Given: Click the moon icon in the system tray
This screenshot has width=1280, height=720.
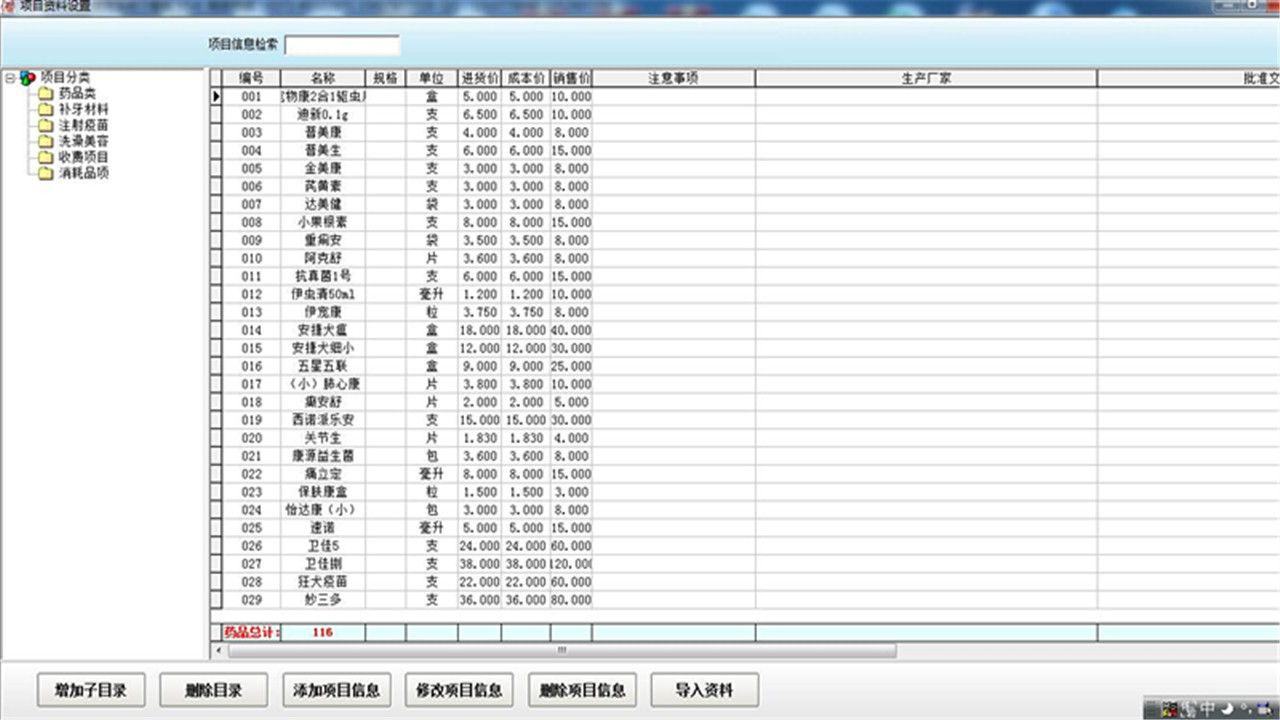Looking at the screenshot, I should 1226,707.
